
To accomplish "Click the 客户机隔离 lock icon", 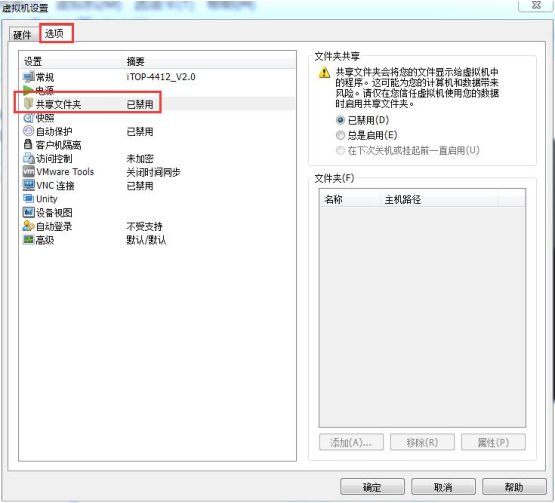I will click(28, 144).
